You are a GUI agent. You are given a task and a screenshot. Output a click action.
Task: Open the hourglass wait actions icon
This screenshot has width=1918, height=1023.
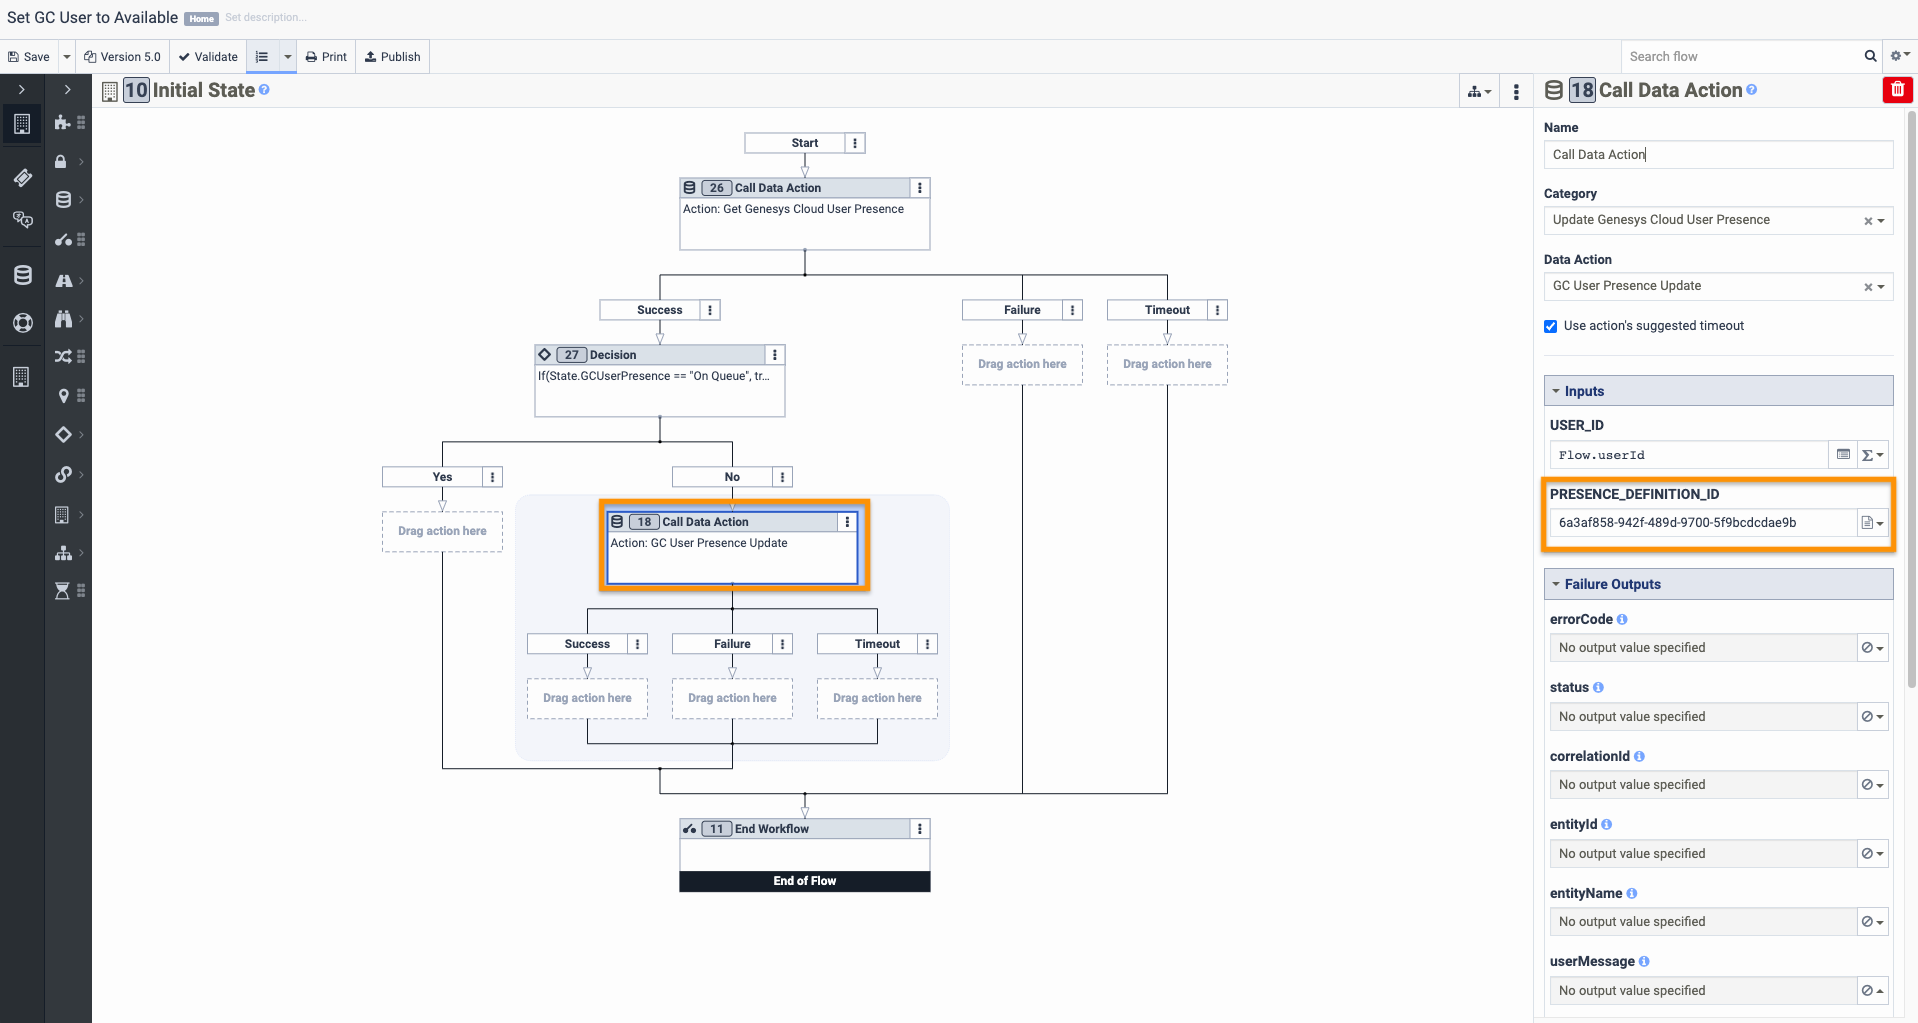pyautogui.click(x=62, y=591)
